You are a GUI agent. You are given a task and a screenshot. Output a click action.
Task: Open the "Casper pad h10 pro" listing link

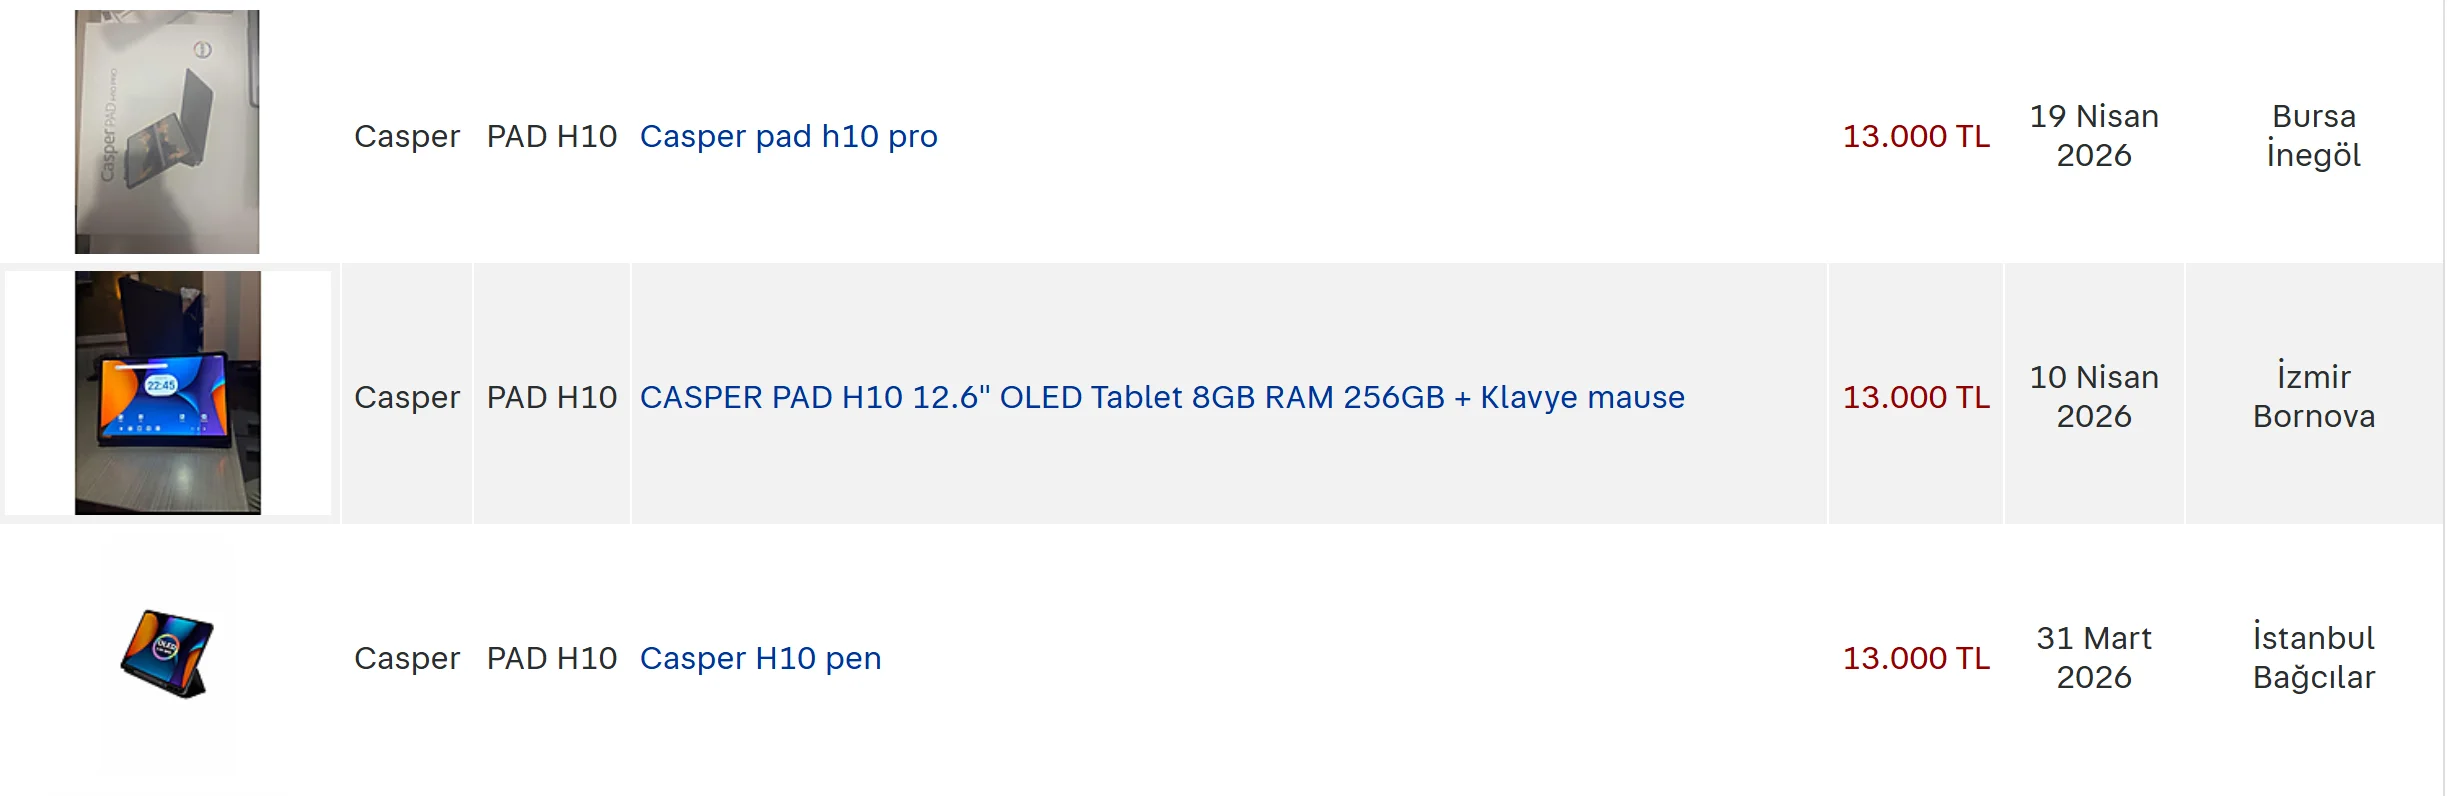click(x=788, y=136)
